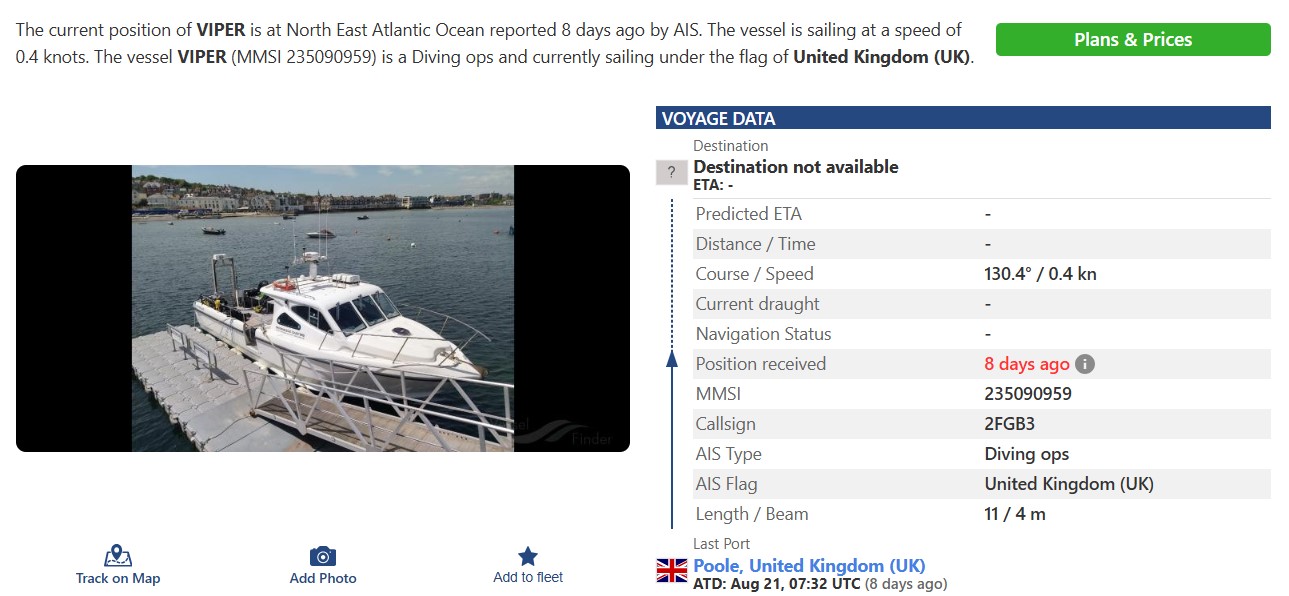Select the MMSI value 235090959
The image size is (1289, 596).
pos(1028,394)
